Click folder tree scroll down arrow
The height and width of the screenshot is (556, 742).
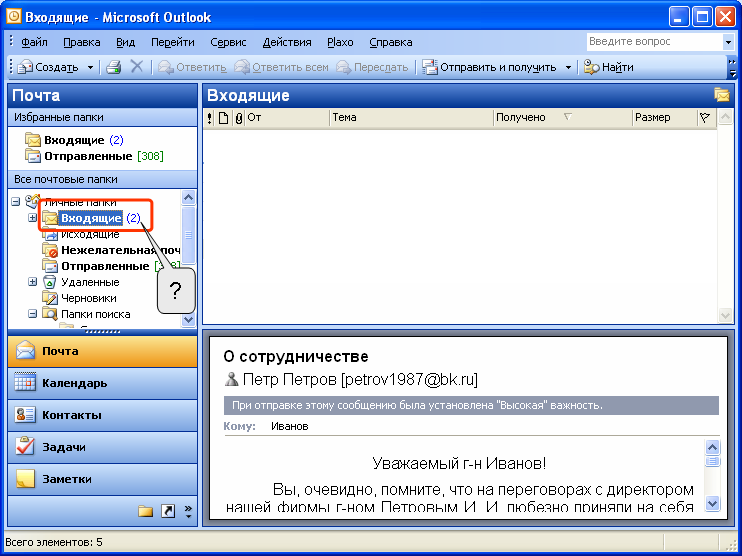[x=188, y=320]
